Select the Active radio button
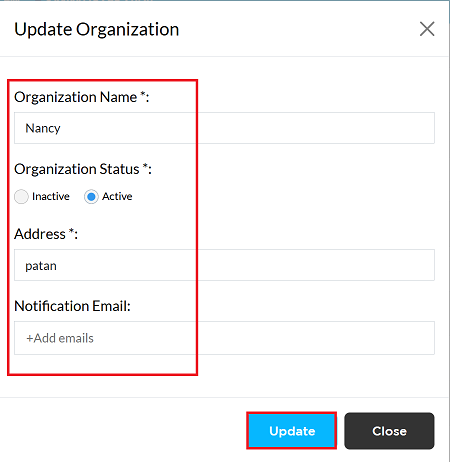450x462 pixels. click(91, 196)
